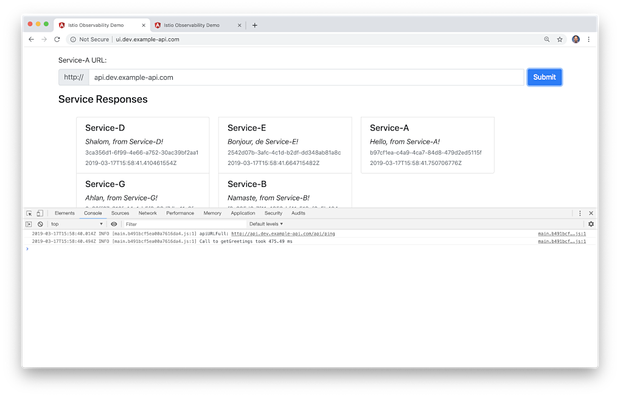620x397 pixels.
Task: Clear the console
Action: (x=40, y=224)
